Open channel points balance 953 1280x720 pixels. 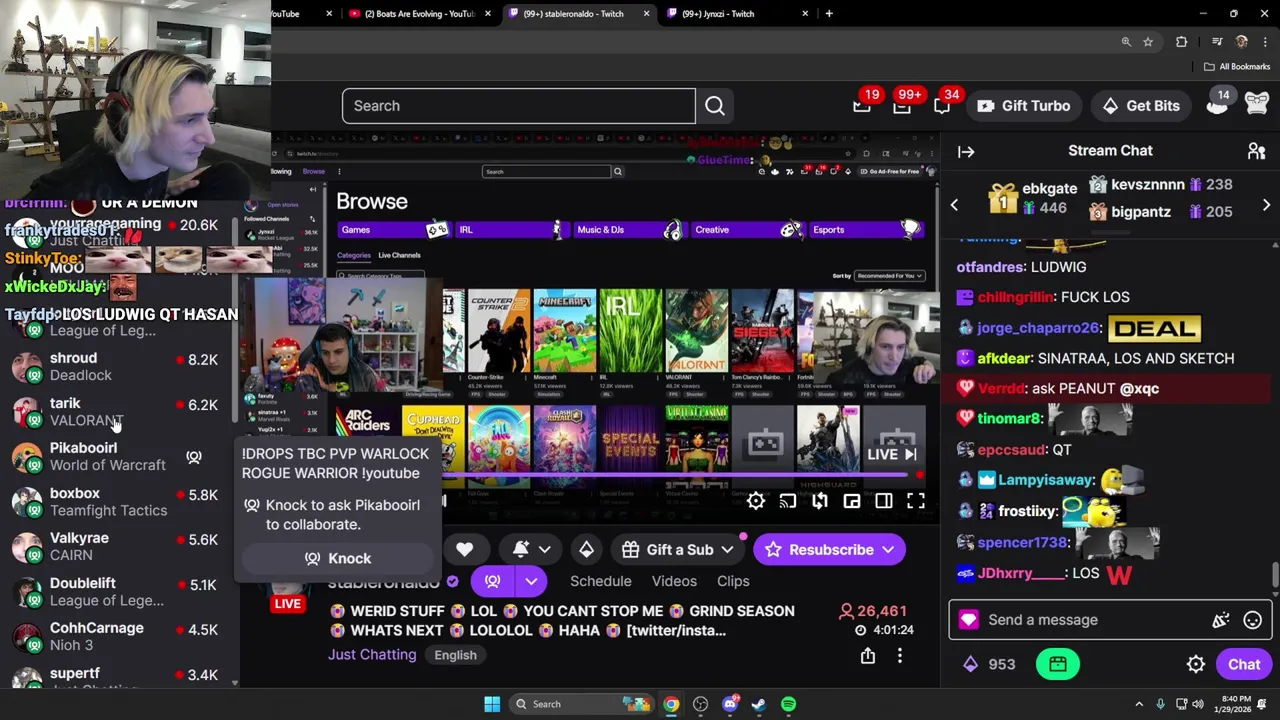coord(989,664)
